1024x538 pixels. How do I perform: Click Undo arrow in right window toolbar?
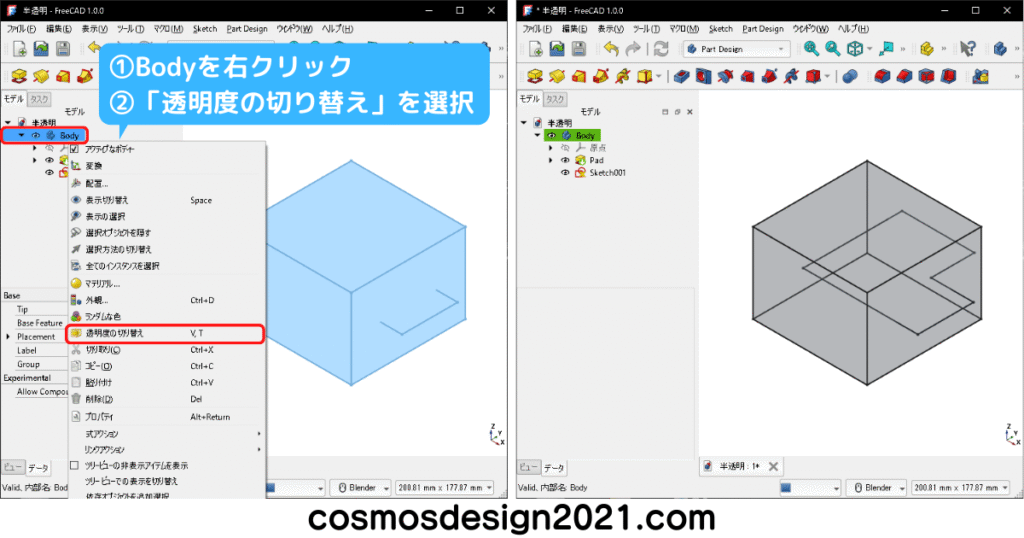point(611,49)
